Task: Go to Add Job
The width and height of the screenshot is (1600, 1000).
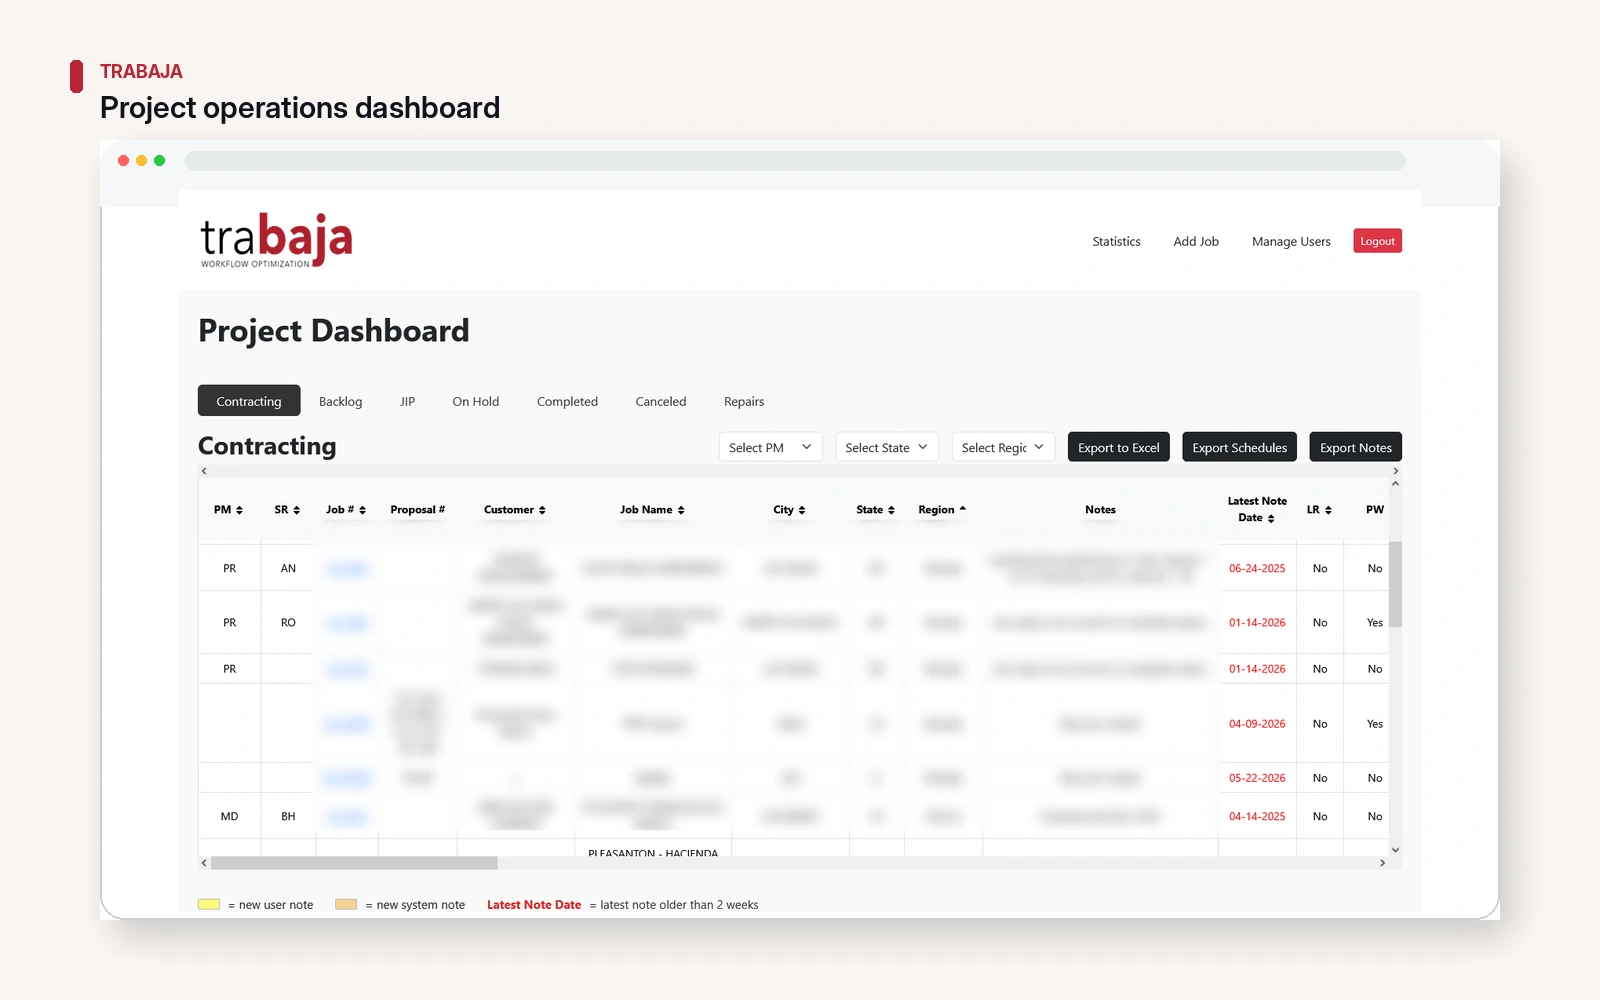Action: (x=1196, y=241)
